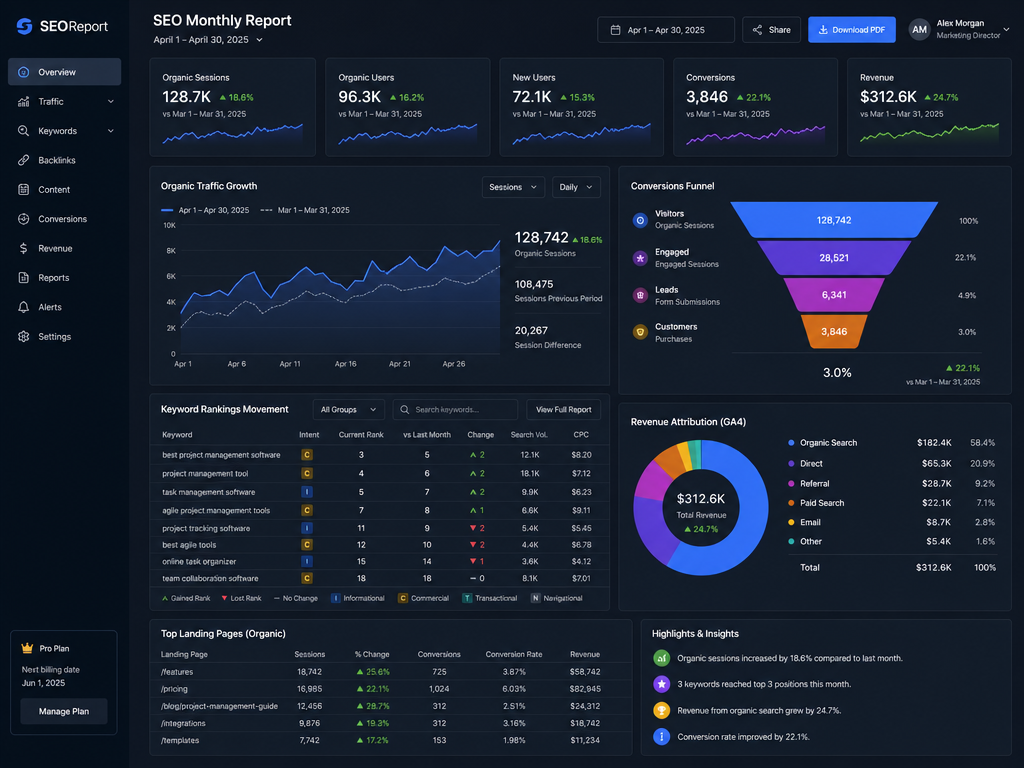Click keyword 'best project management software'
The width and height of the screenshot is (1024, 768).
(221, 455)
